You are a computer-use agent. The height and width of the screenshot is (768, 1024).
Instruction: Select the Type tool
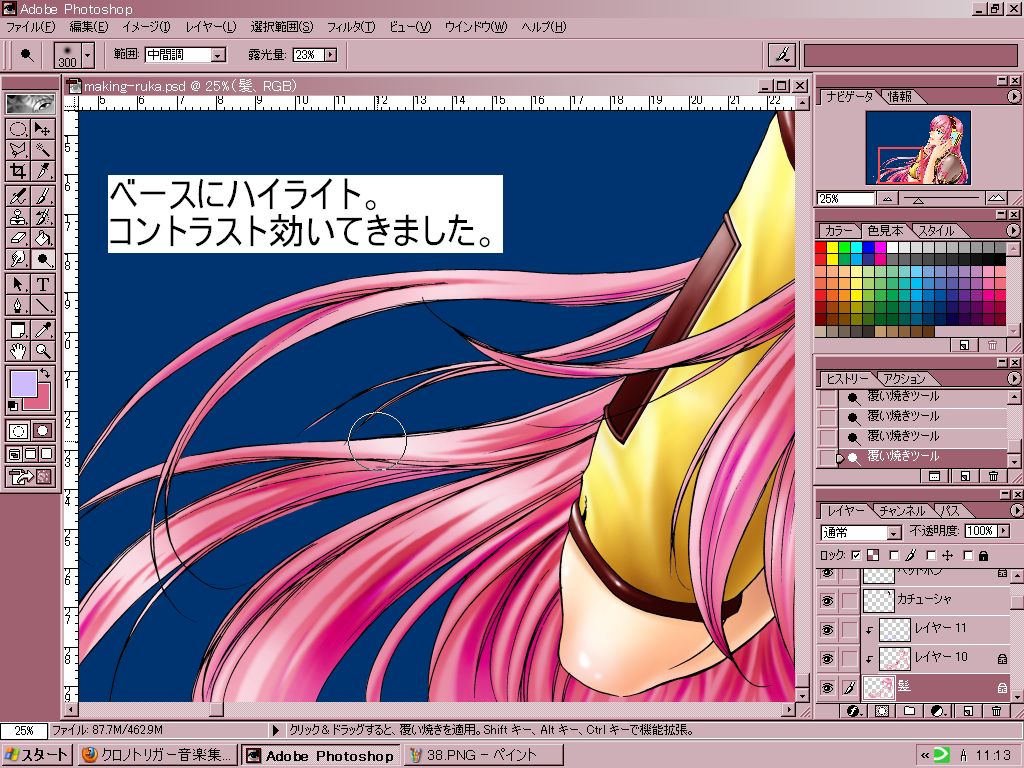pos(43,284)
